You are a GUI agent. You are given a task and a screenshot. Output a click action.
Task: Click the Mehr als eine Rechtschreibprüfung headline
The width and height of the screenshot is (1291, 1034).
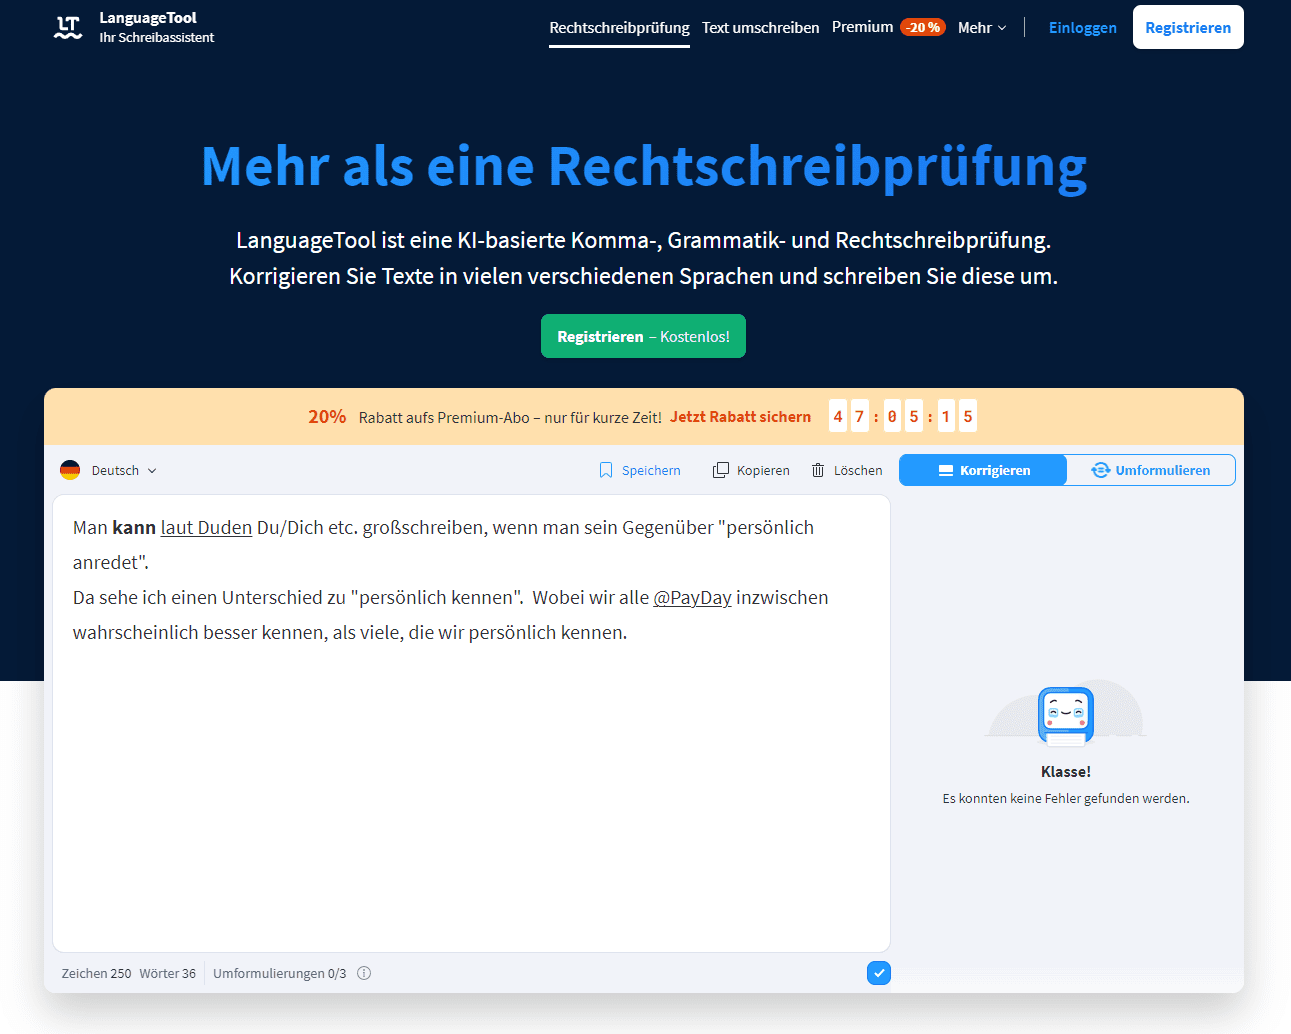[644, 166]
